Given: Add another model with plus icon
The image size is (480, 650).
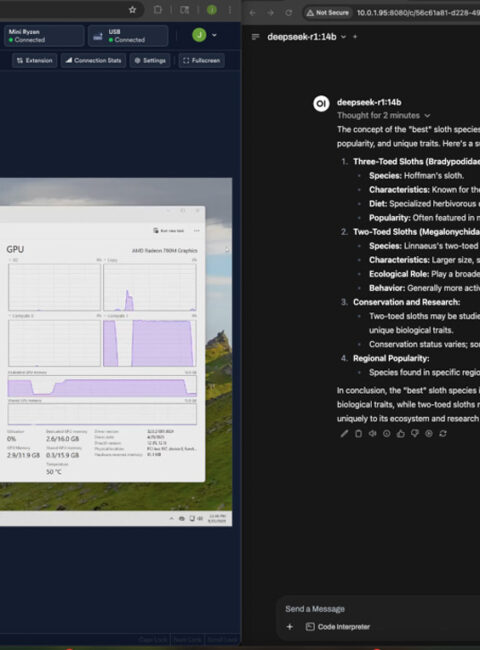Looking at the screenshot, I should (355, 37).
